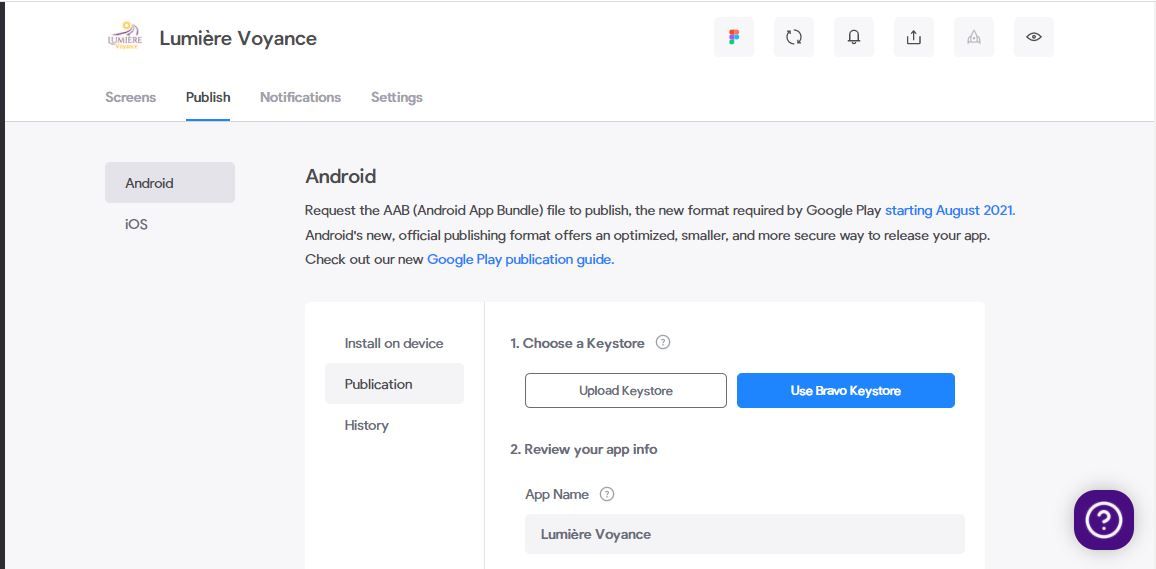This screenshot has width=1156, height=569.
Task: Click the Upload Keystore button
Action: point(626,391)
